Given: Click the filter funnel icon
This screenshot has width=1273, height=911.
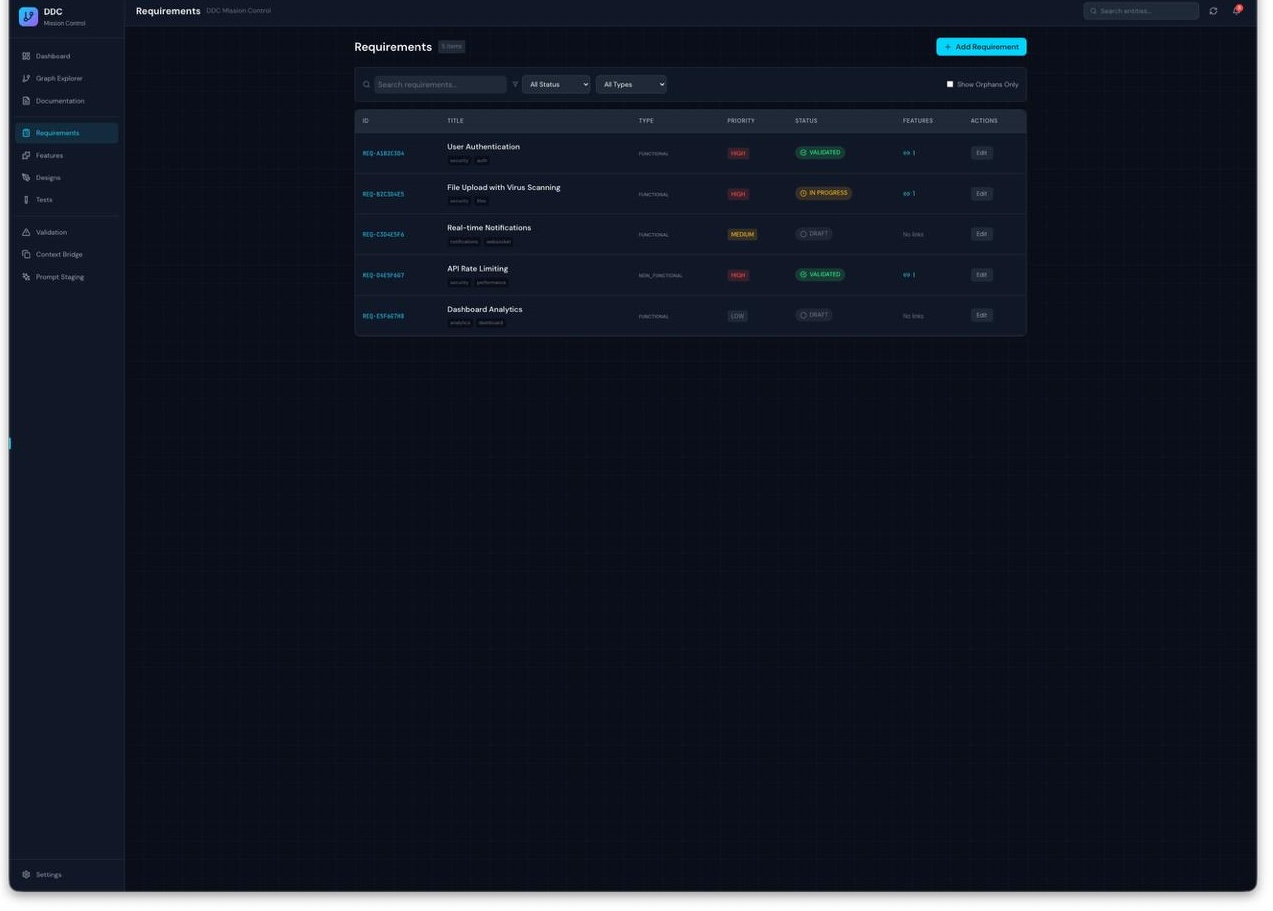Looking at the screenshot, I should pos(515,85).
